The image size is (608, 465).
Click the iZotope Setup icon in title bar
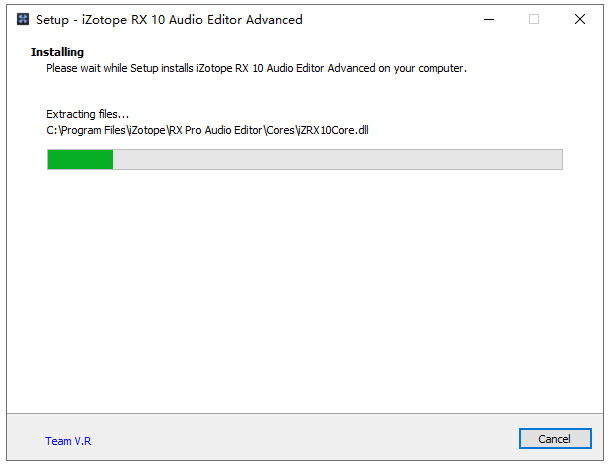click(23, 19)
